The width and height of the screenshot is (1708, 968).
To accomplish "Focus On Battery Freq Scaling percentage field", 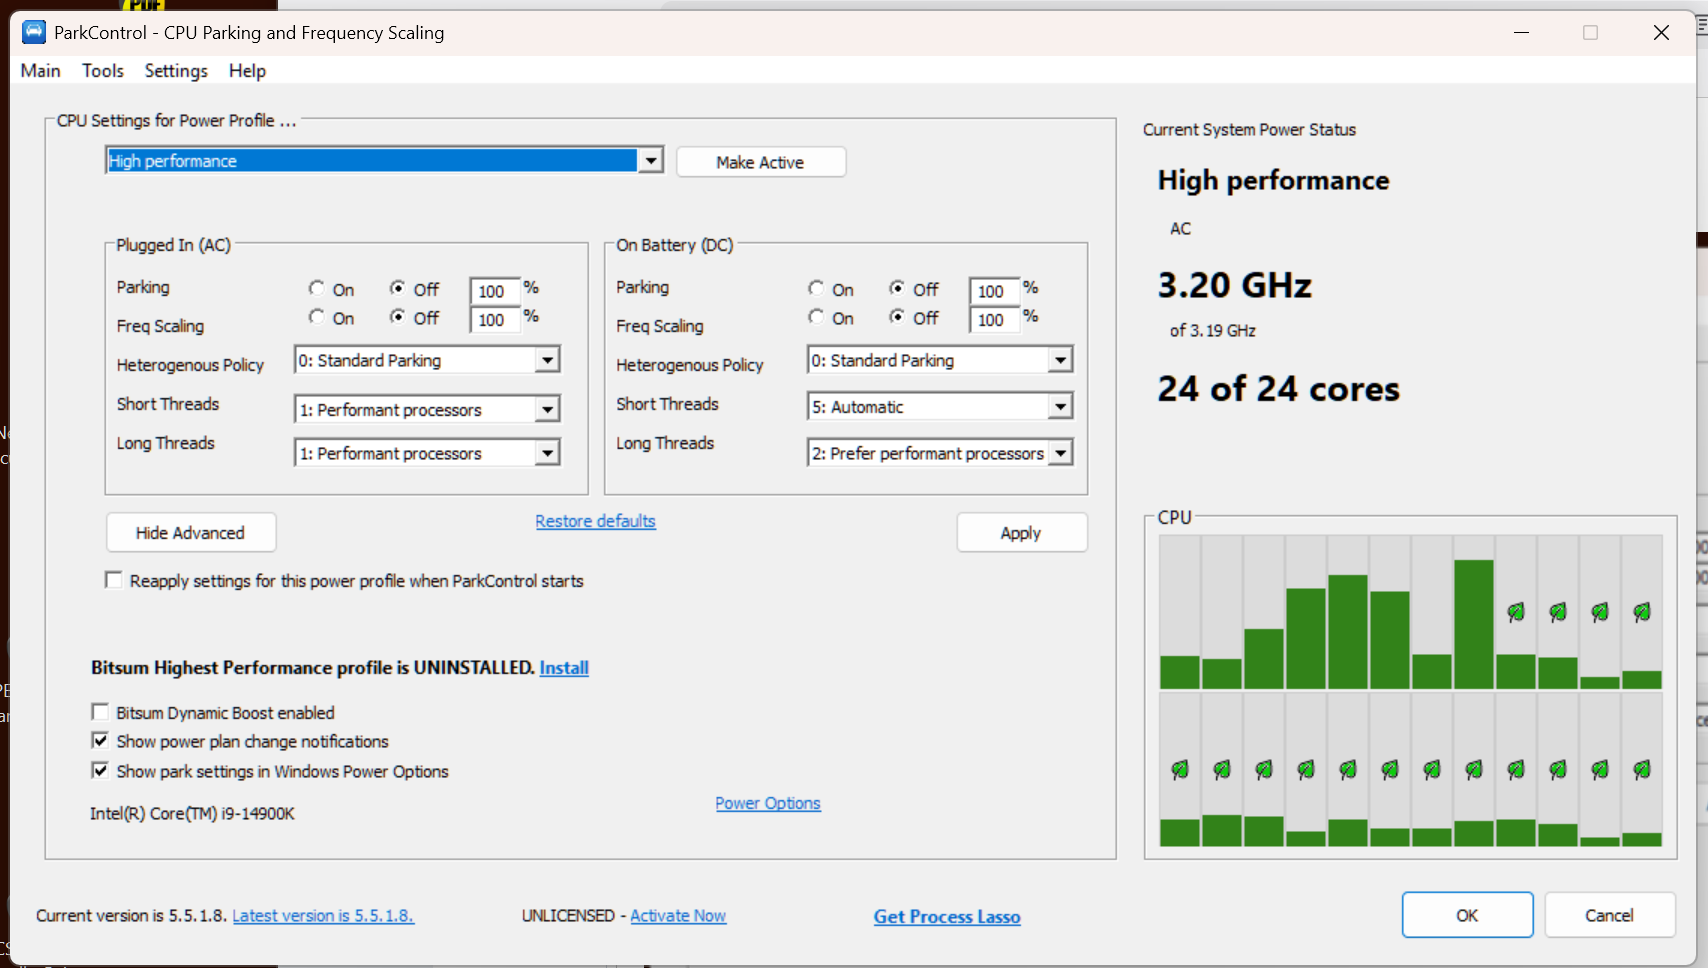I will pos(994,320).
